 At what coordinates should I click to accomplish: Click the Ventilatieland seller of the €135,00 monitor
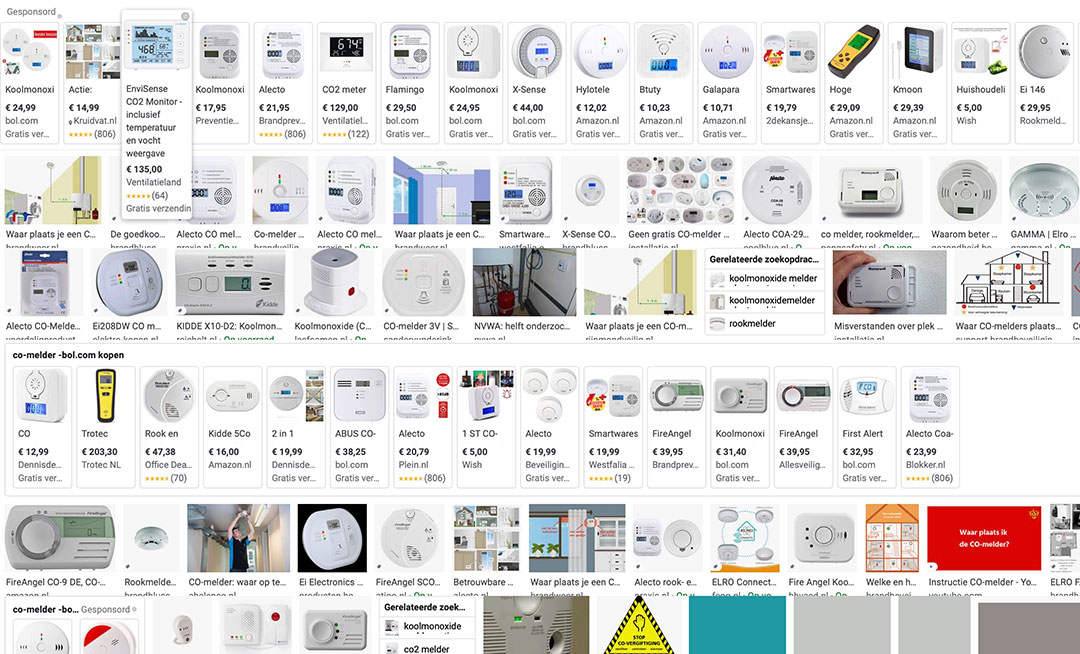[154, 182]
